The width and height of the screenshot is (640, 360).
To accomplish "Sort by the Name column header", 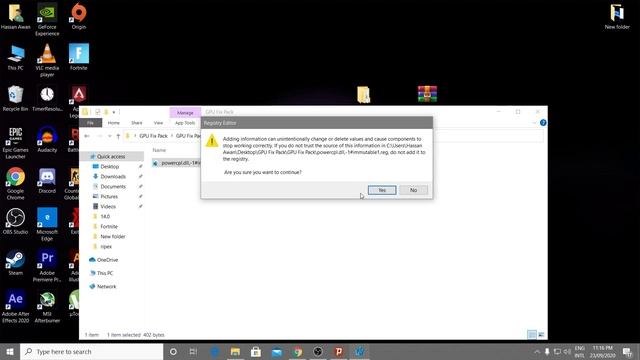I will (x=159, y=150).
